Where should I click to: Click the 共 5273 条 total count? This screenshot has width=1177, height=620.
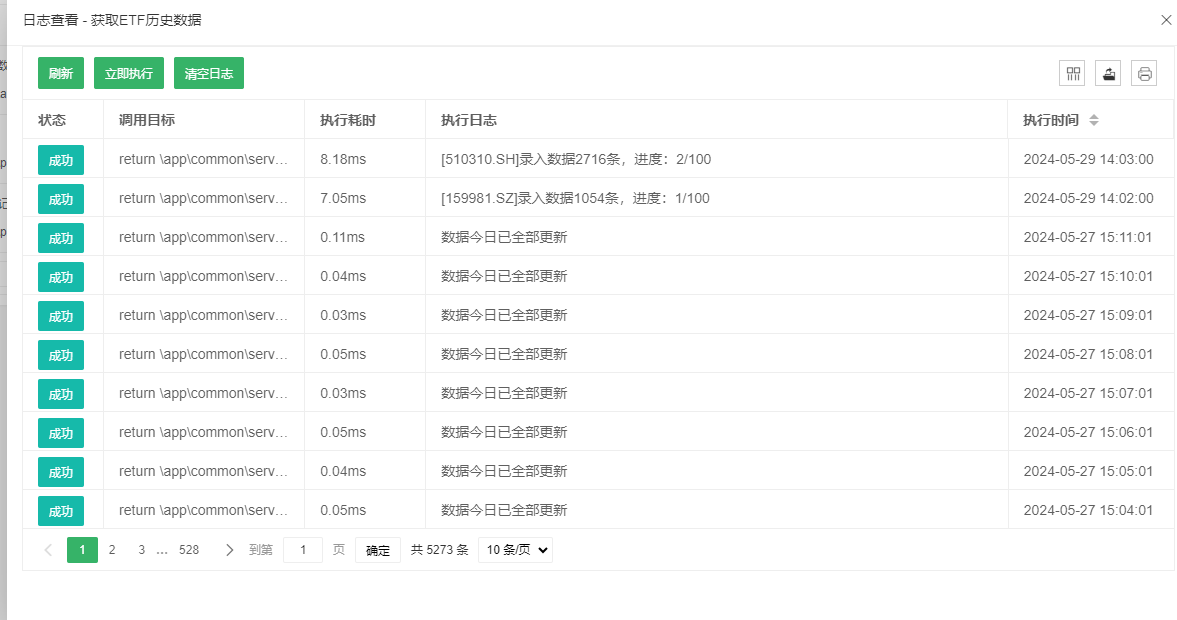pyautogui.click(x=439, y=550)
